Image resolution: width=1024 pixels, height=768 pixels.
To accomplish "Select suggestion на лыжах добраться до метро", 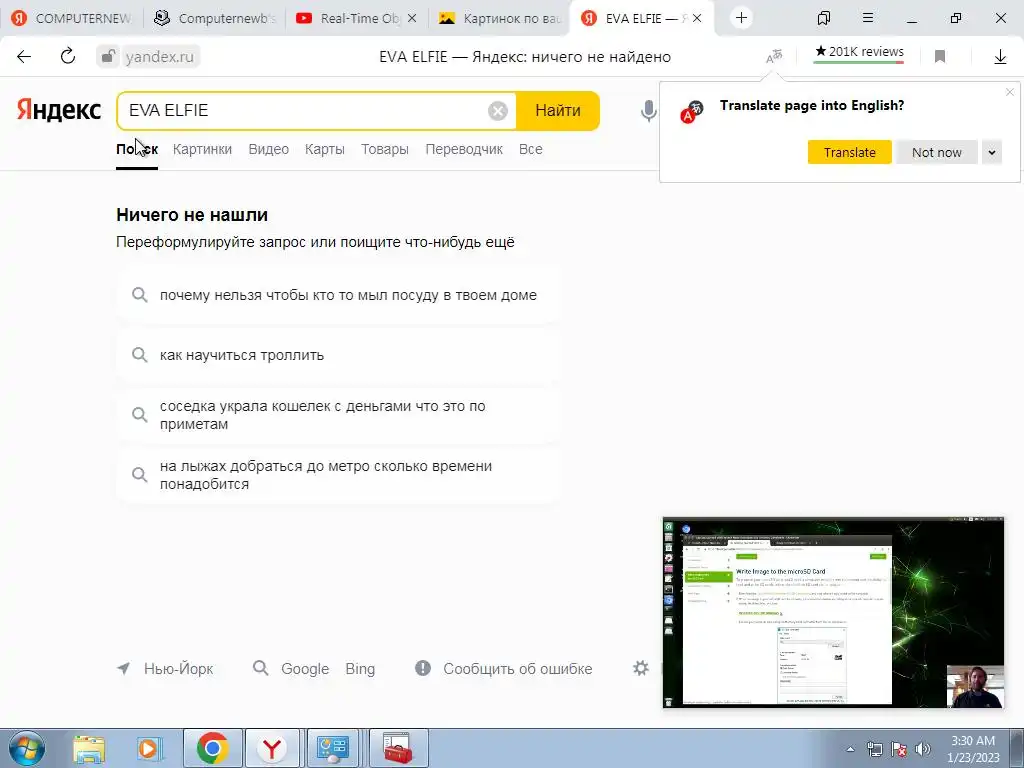I will (338, 475).
